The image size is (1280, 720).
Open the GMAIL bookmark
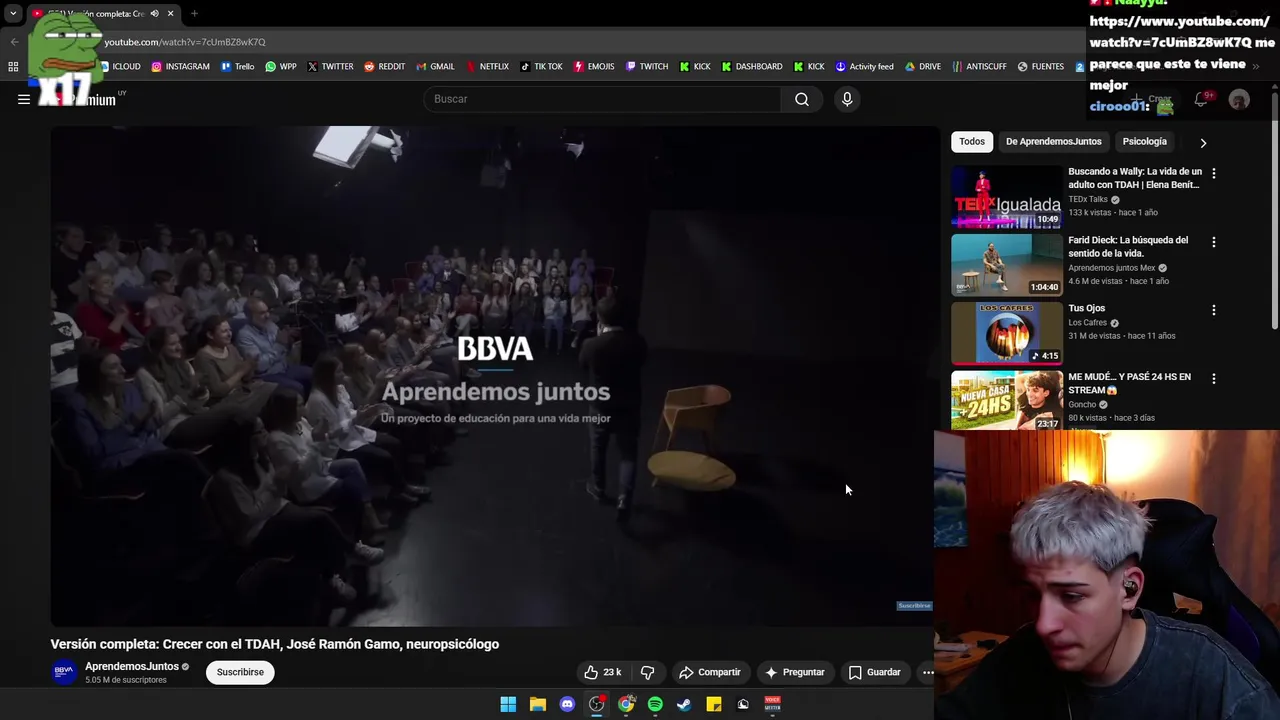pyautogui.click(x=434, y=66)
